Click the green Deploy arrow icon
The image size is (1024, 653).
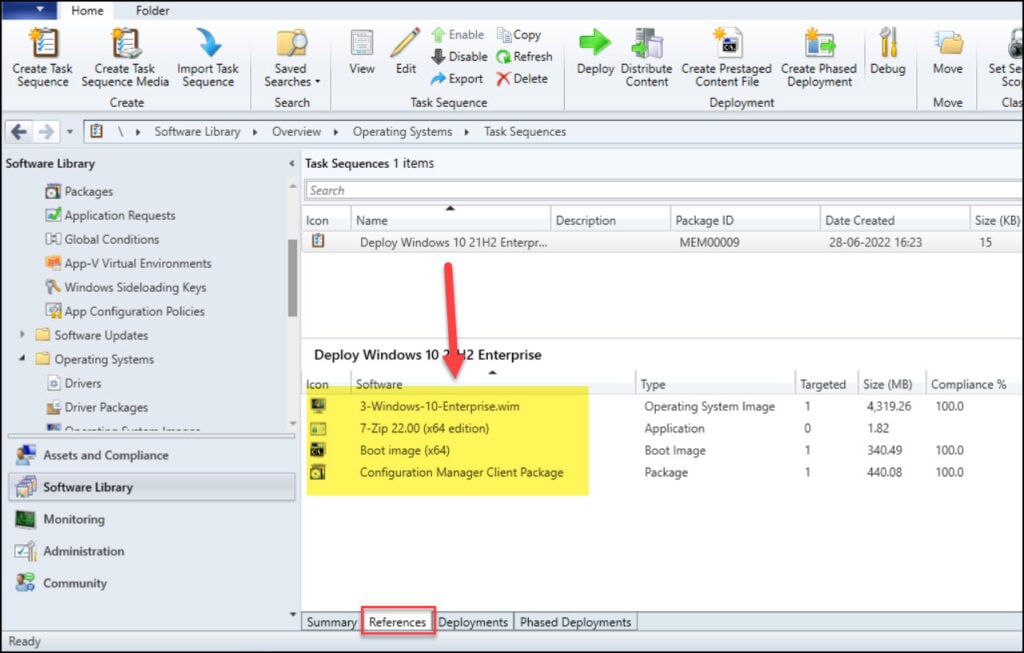[595, 43]
